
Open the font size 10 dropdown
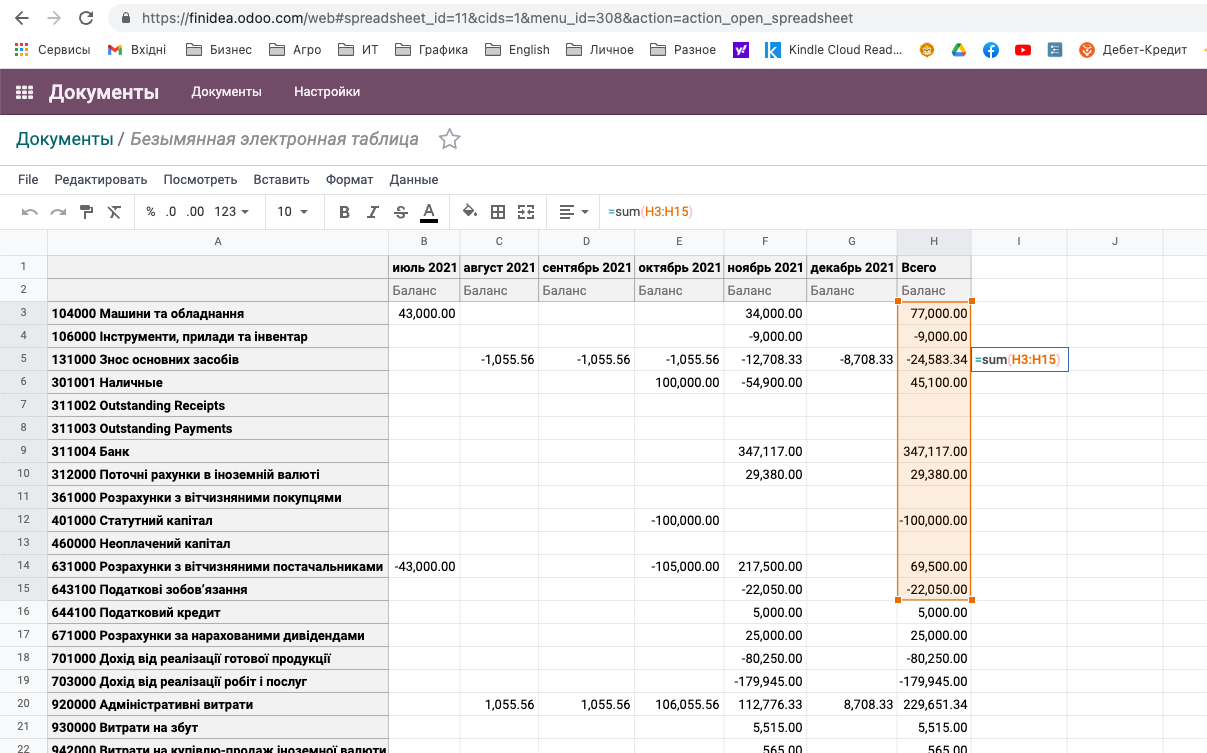[x=293, y=212]
